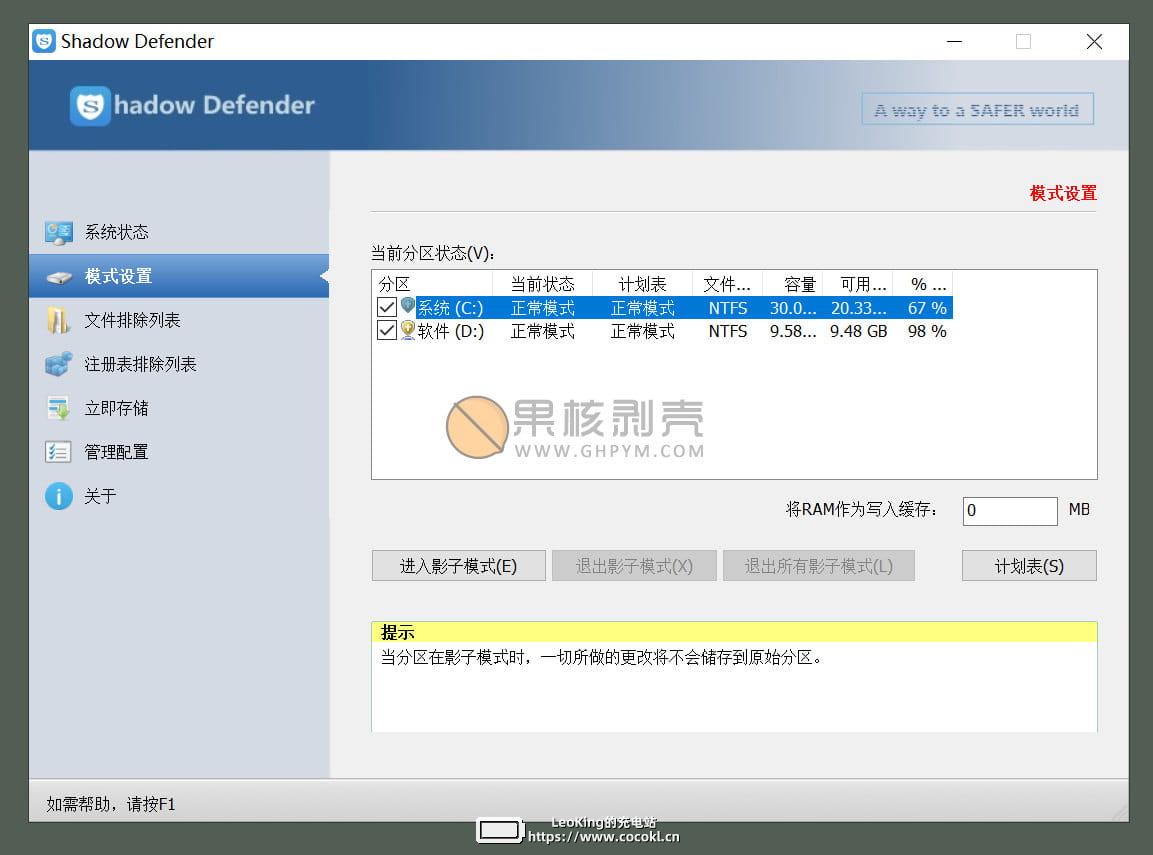
Task: Sort by the 当前状态 column header
Action: (x=543, y=284)
